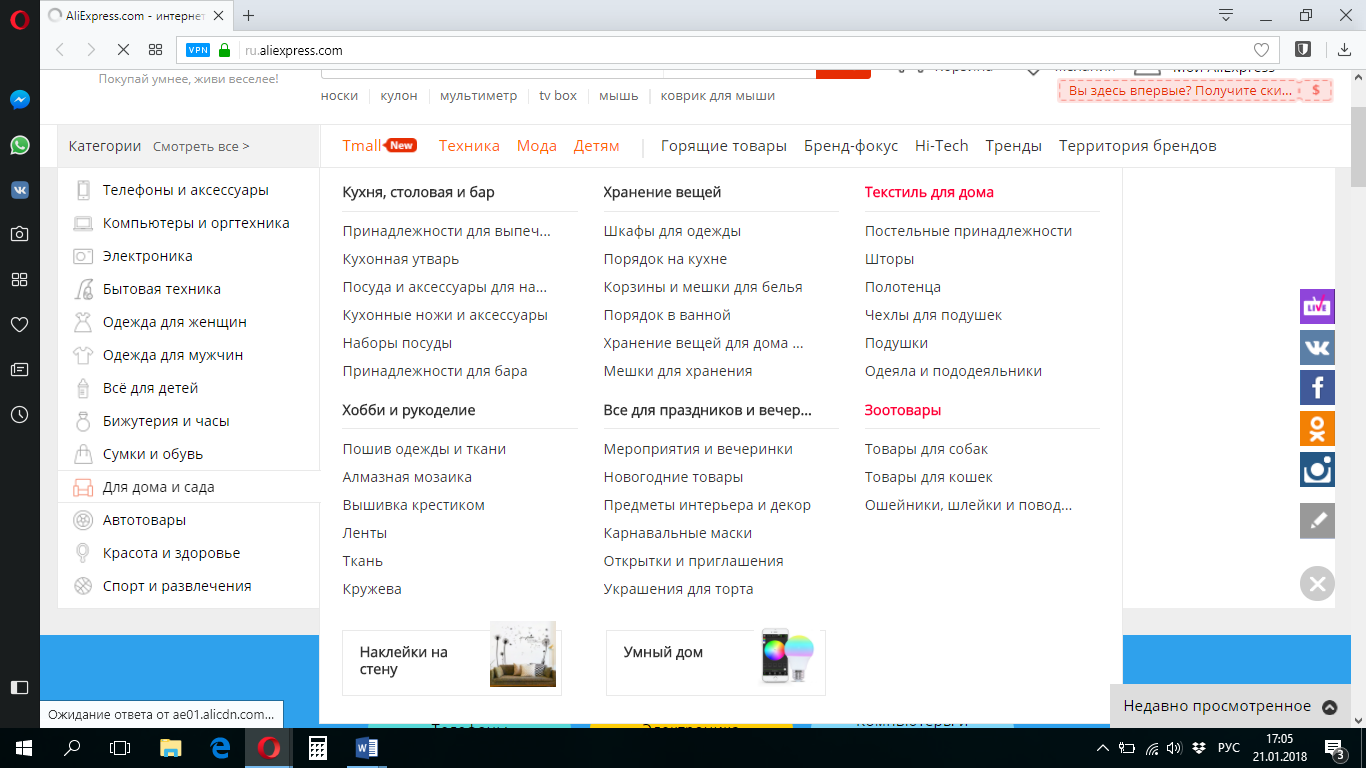
Task: Go back to the previous page
Action: point(60,50)
